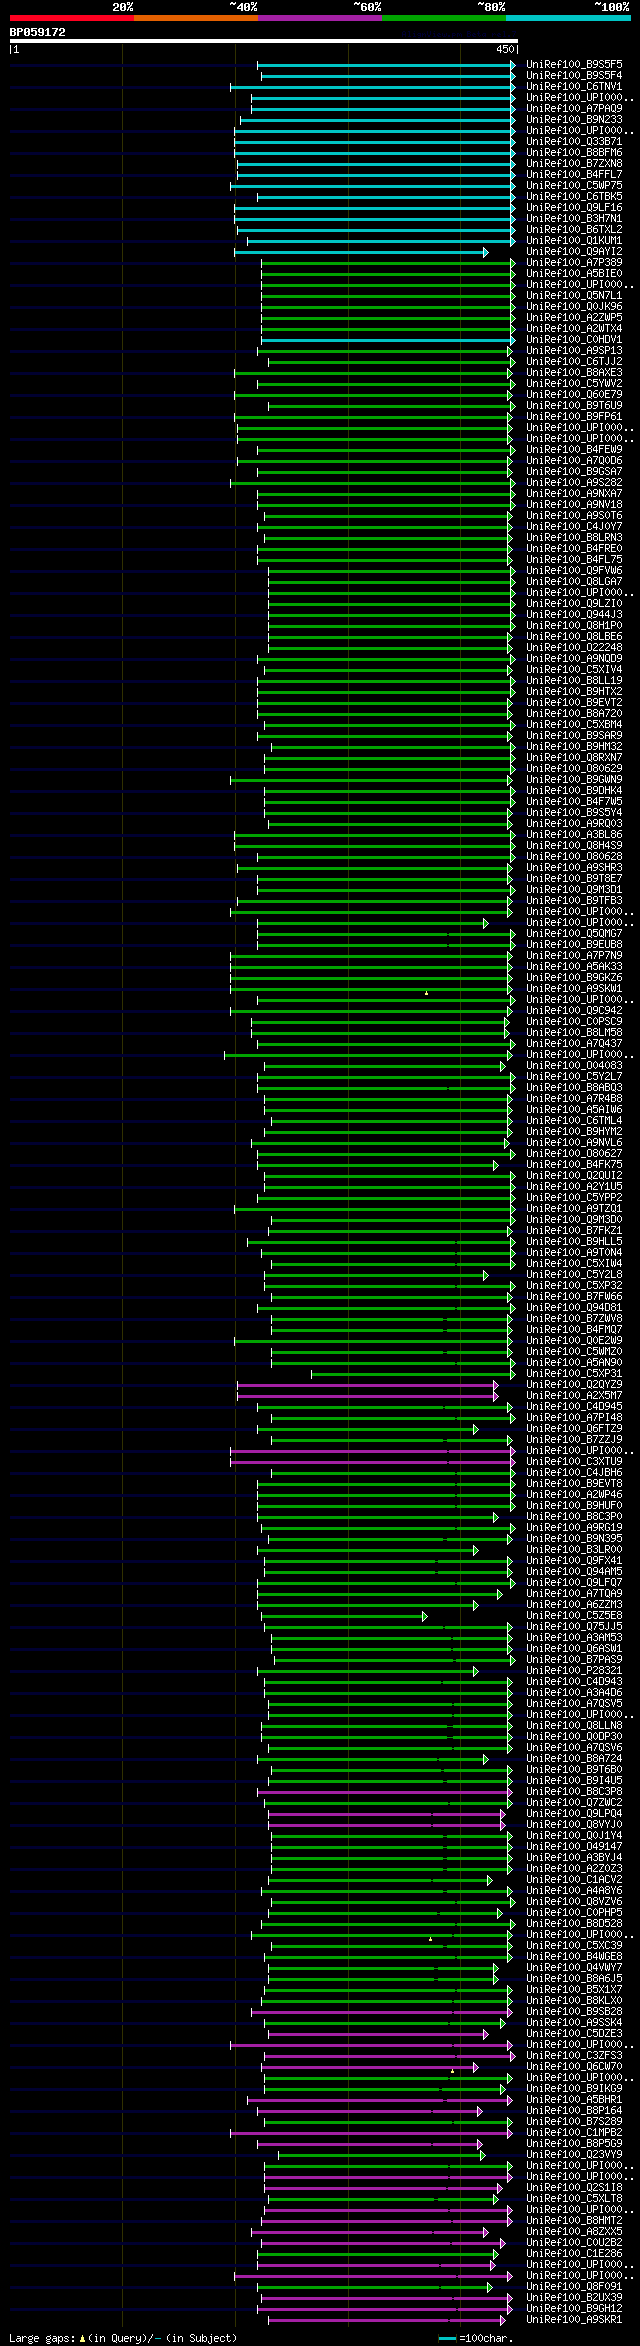Open the UniRef100_C6TNV1 hit label
This screenshot has height=2346, width=640.
[x=574, y=86]
